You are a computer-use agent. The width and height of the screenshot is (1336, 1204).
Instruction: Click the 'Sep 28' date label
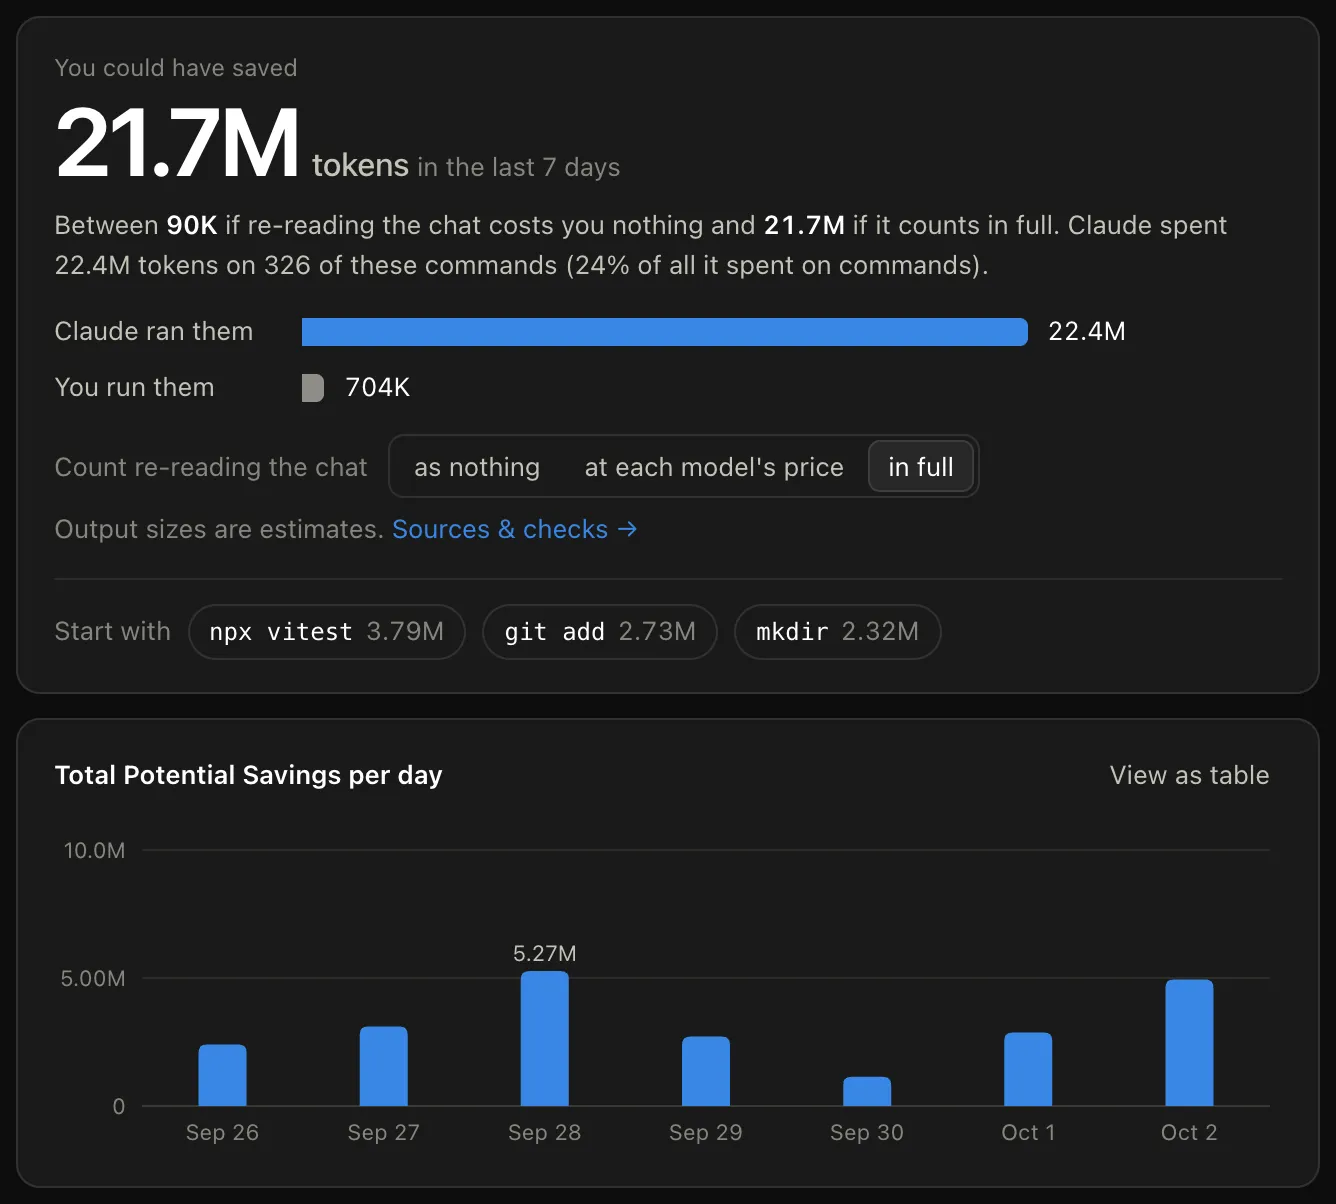pos(545,1133)
